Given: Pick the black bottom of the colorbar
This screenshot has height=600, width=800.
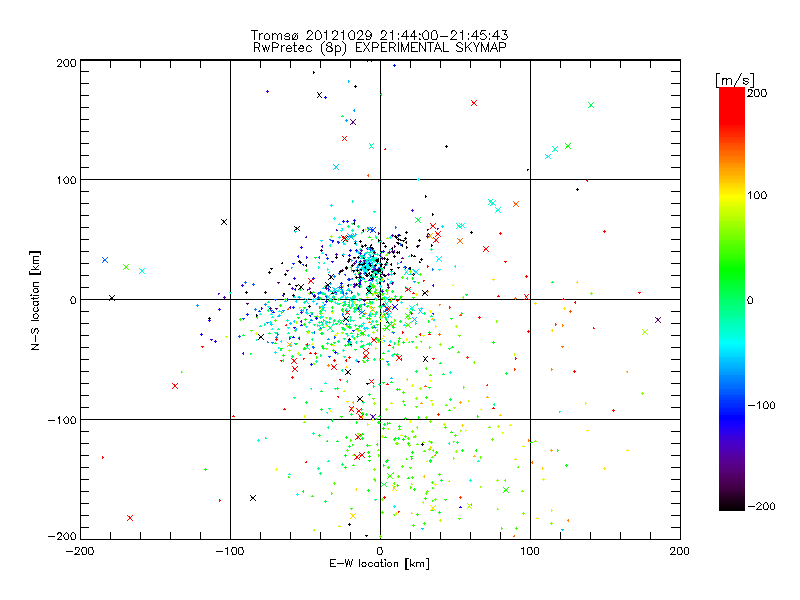Looking at the screenshot, I should pyautogui.click(x=732, y=503).
